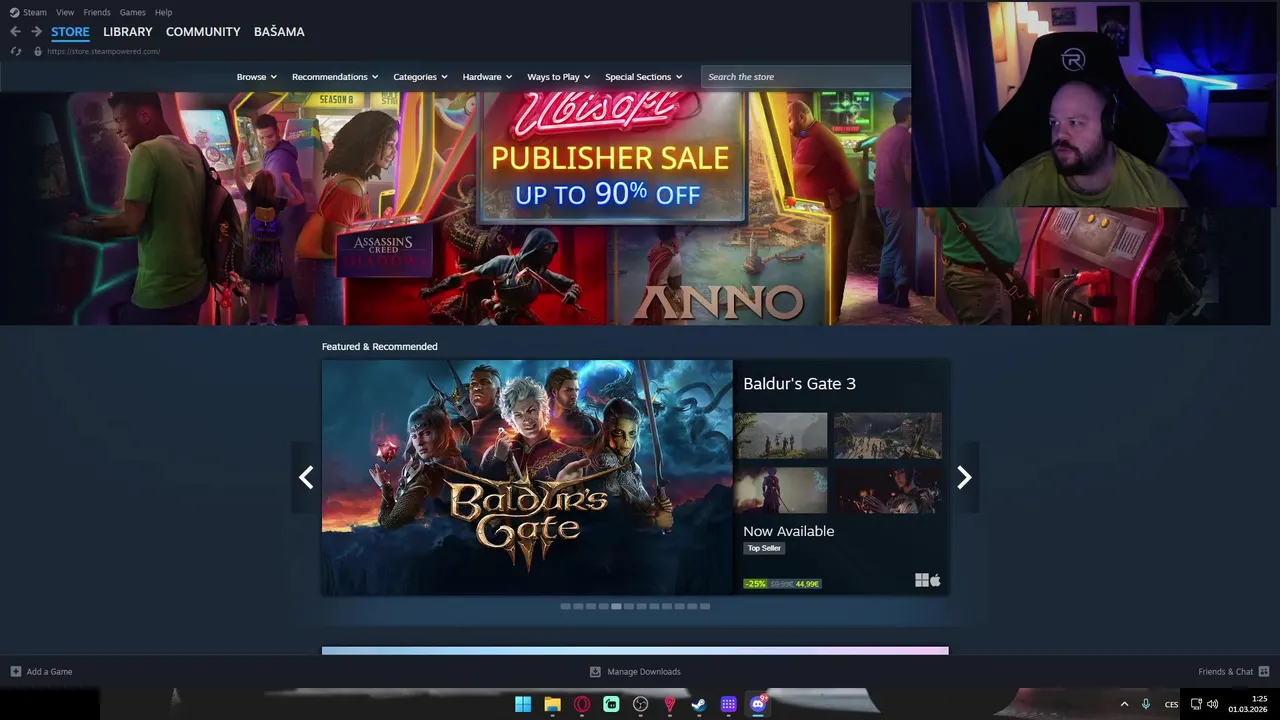
Task: Open the BAŠAMA profile tab
Action: point(279,32)
